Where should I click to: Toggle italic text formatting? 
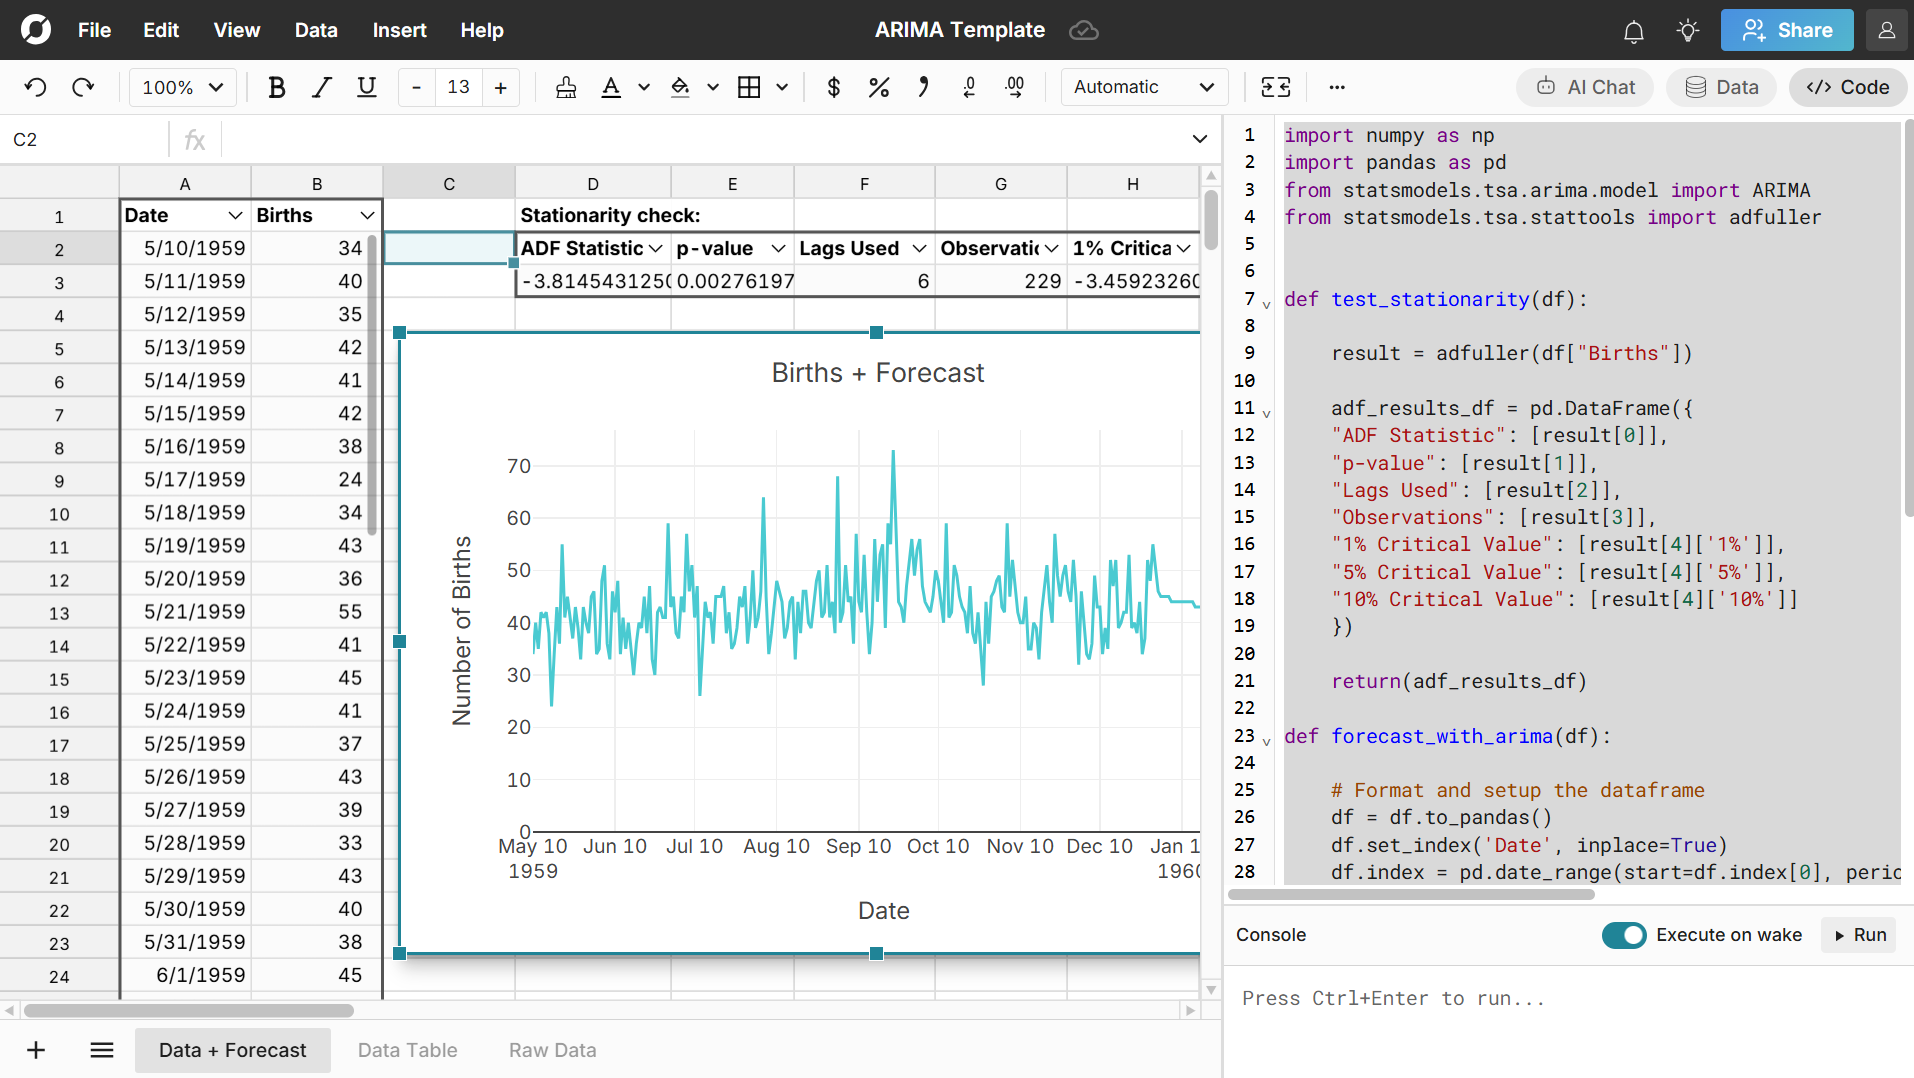[x=321, y=87]
